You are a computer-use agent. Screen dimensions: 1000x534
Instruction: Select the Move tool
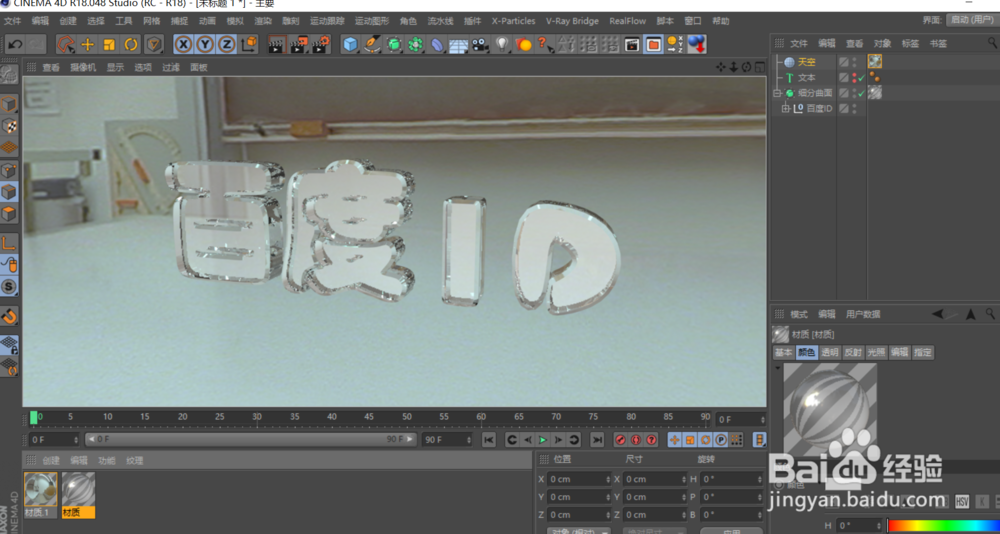[88, 45]
